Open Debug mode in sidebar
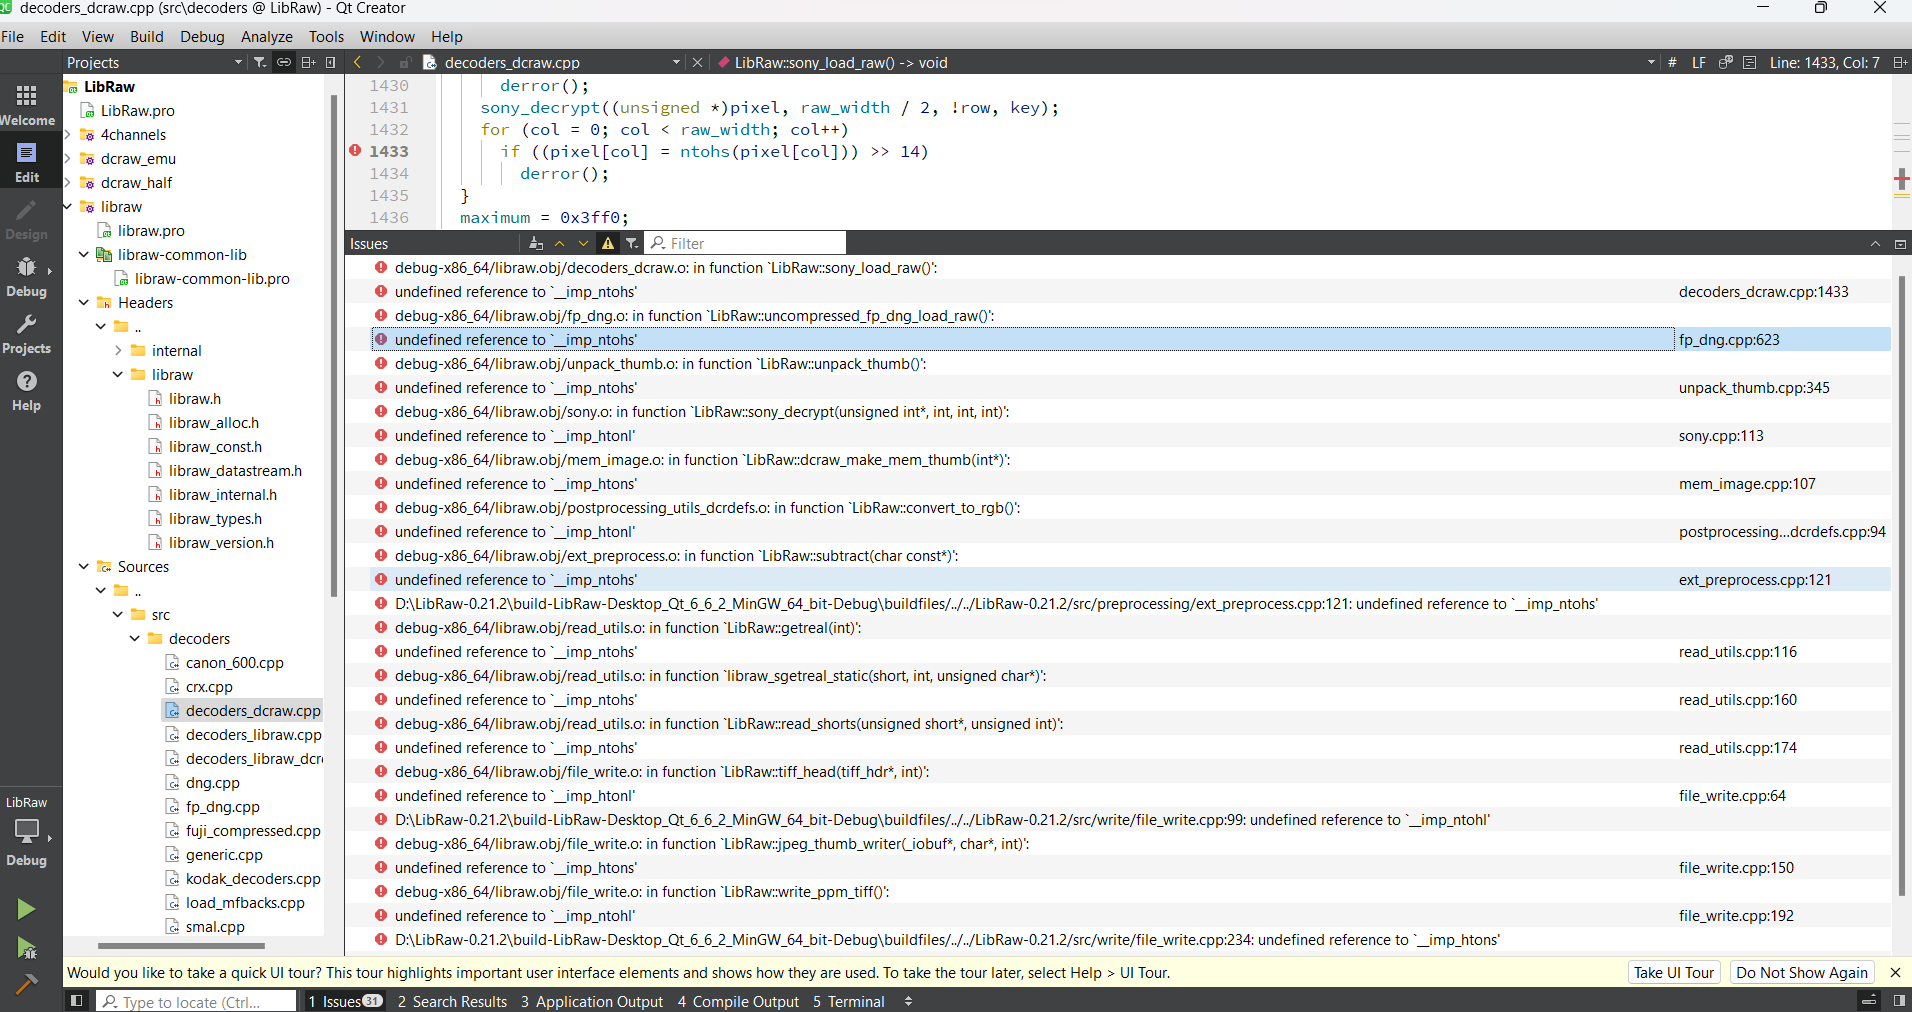The width and height of the screenshot is (1912, 1012). coord(27,276)
